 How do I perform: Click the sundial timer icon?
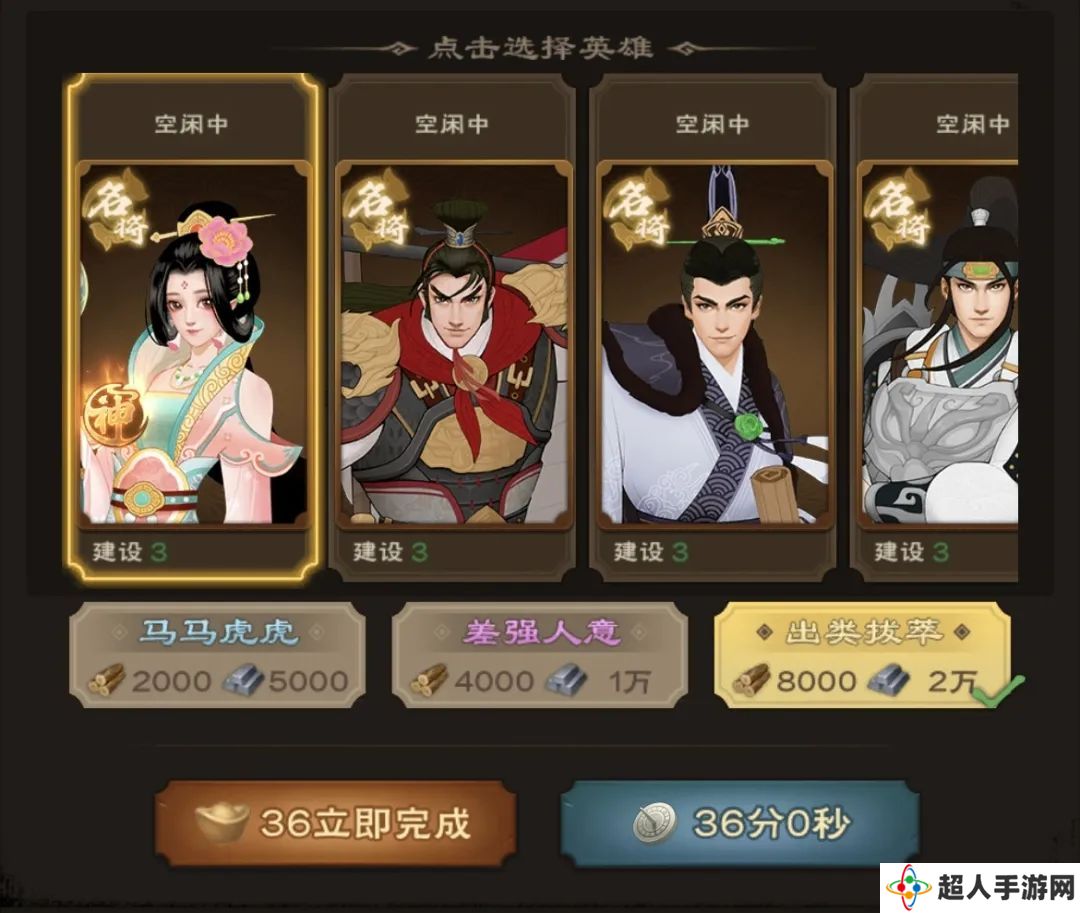point(654,823)
